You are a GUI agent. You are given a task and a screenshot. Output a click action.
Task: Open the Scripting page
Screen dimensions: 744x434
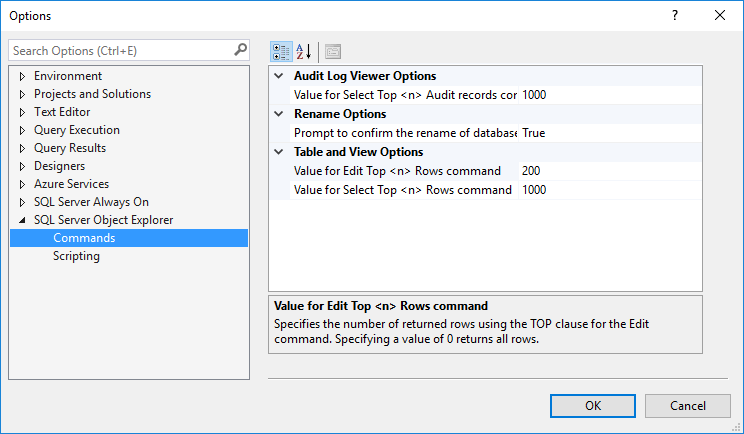[x=76, y=256]
